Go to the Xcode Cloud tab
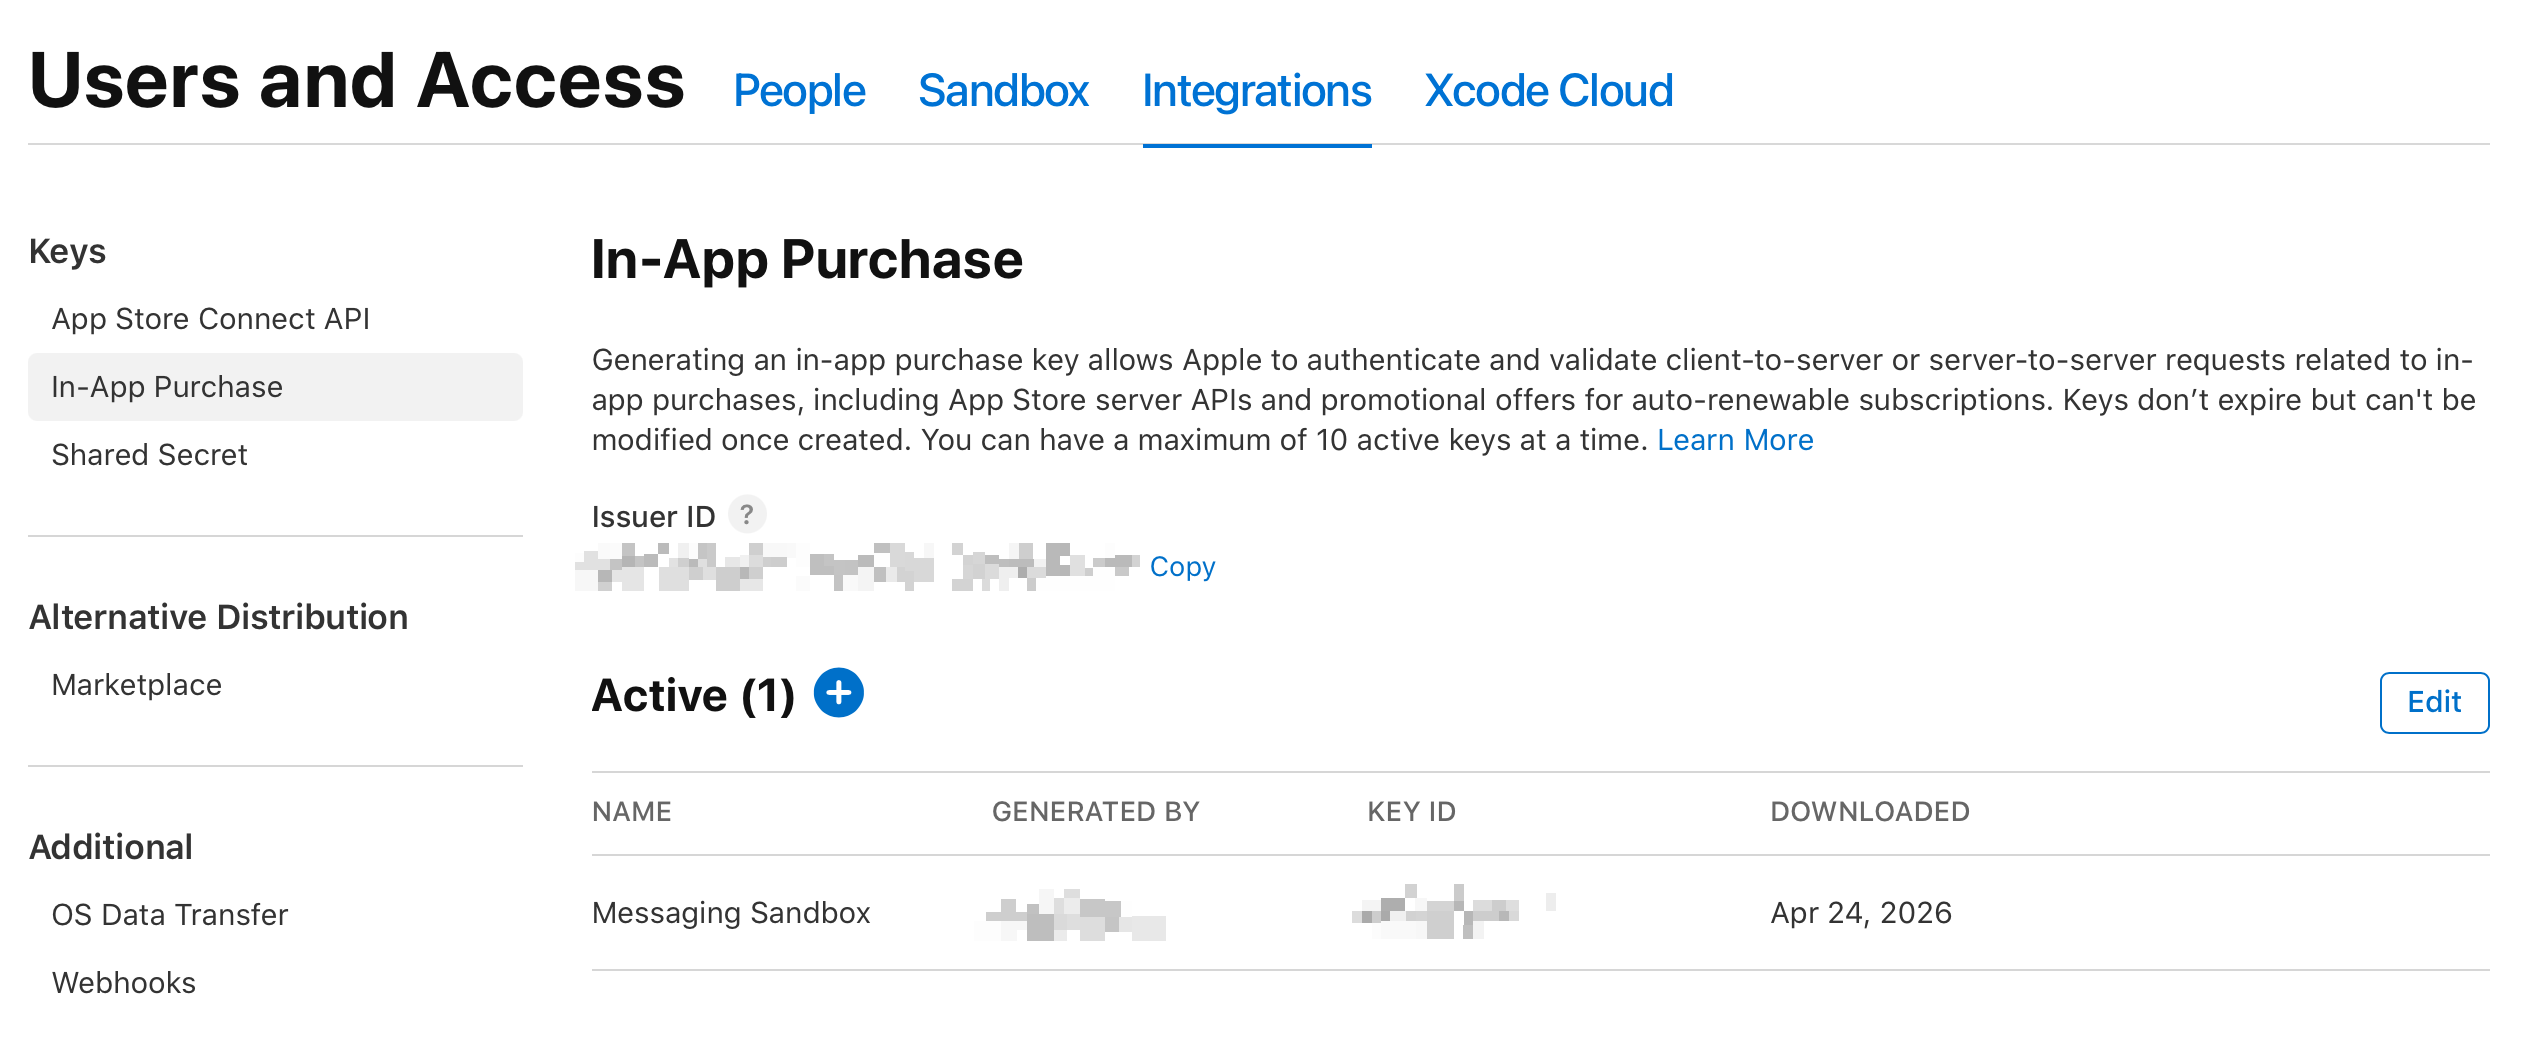Viewport: 2542px width, 1064px height. (1548, 91)
